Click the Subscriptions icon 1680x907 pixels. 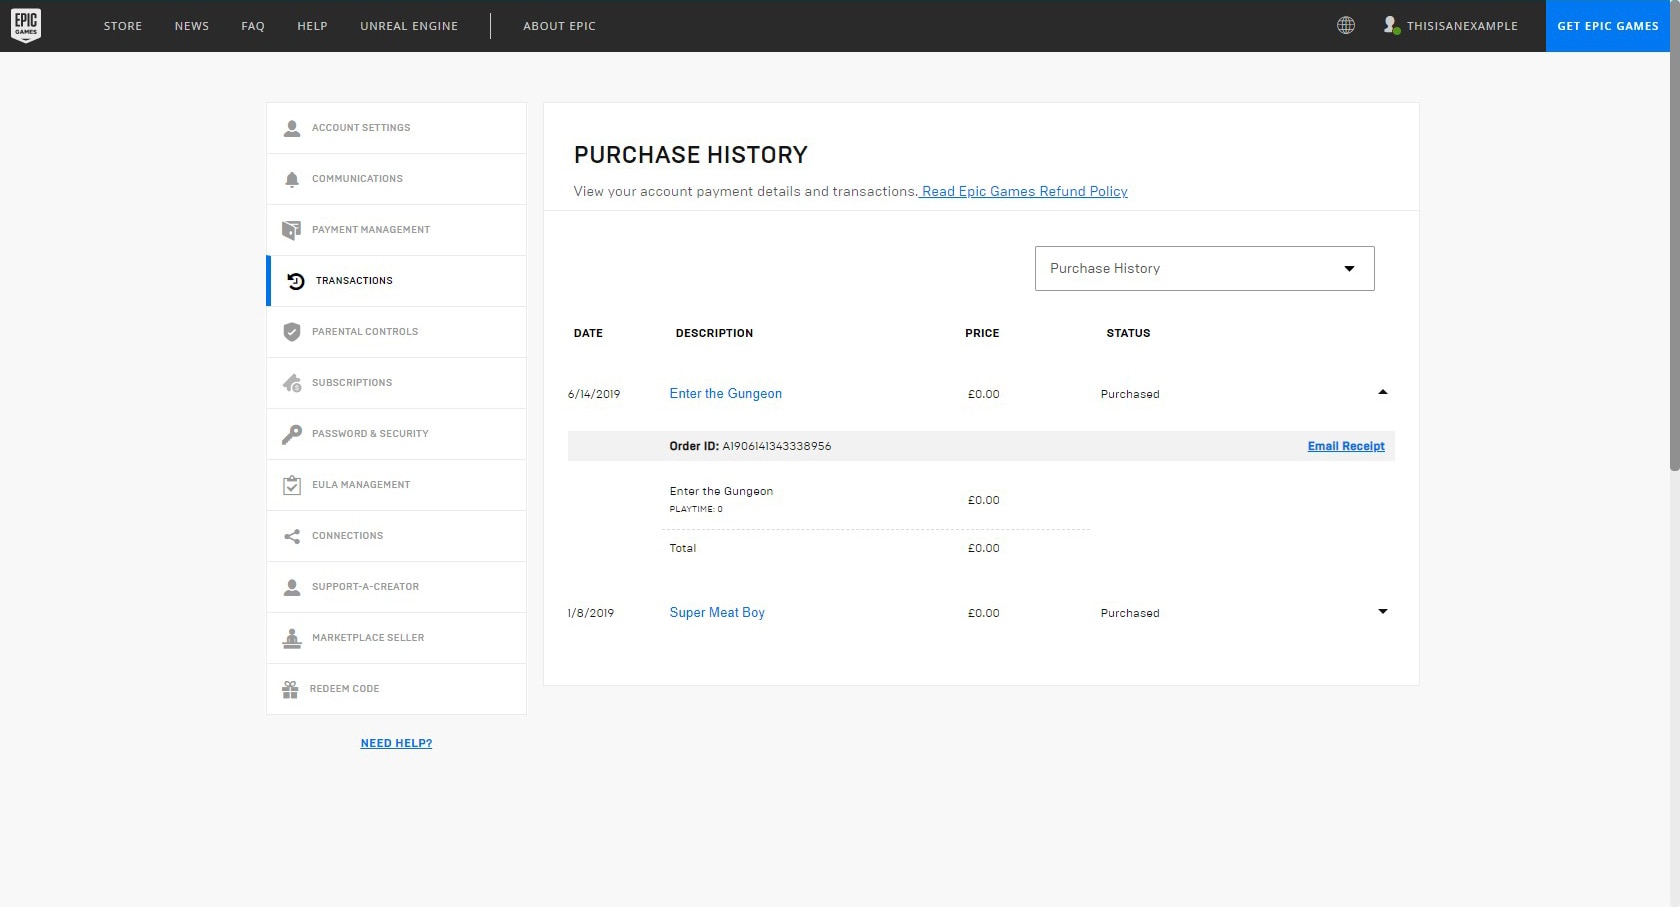(x=292, y=383)
